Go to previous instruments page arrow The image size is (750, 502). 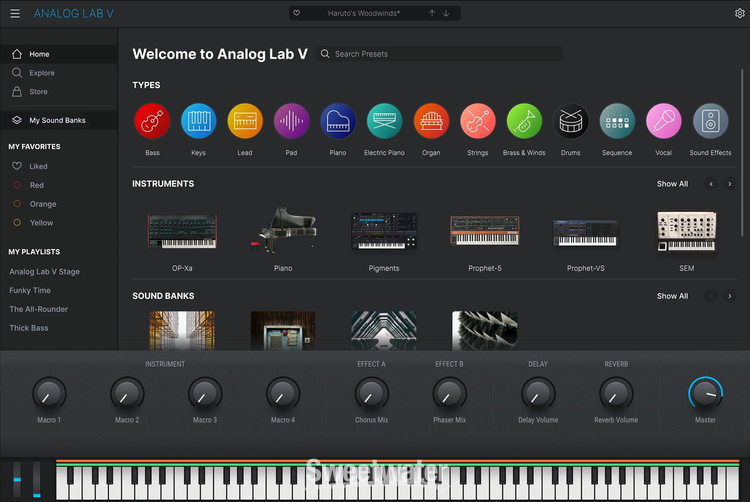(711, 184)
